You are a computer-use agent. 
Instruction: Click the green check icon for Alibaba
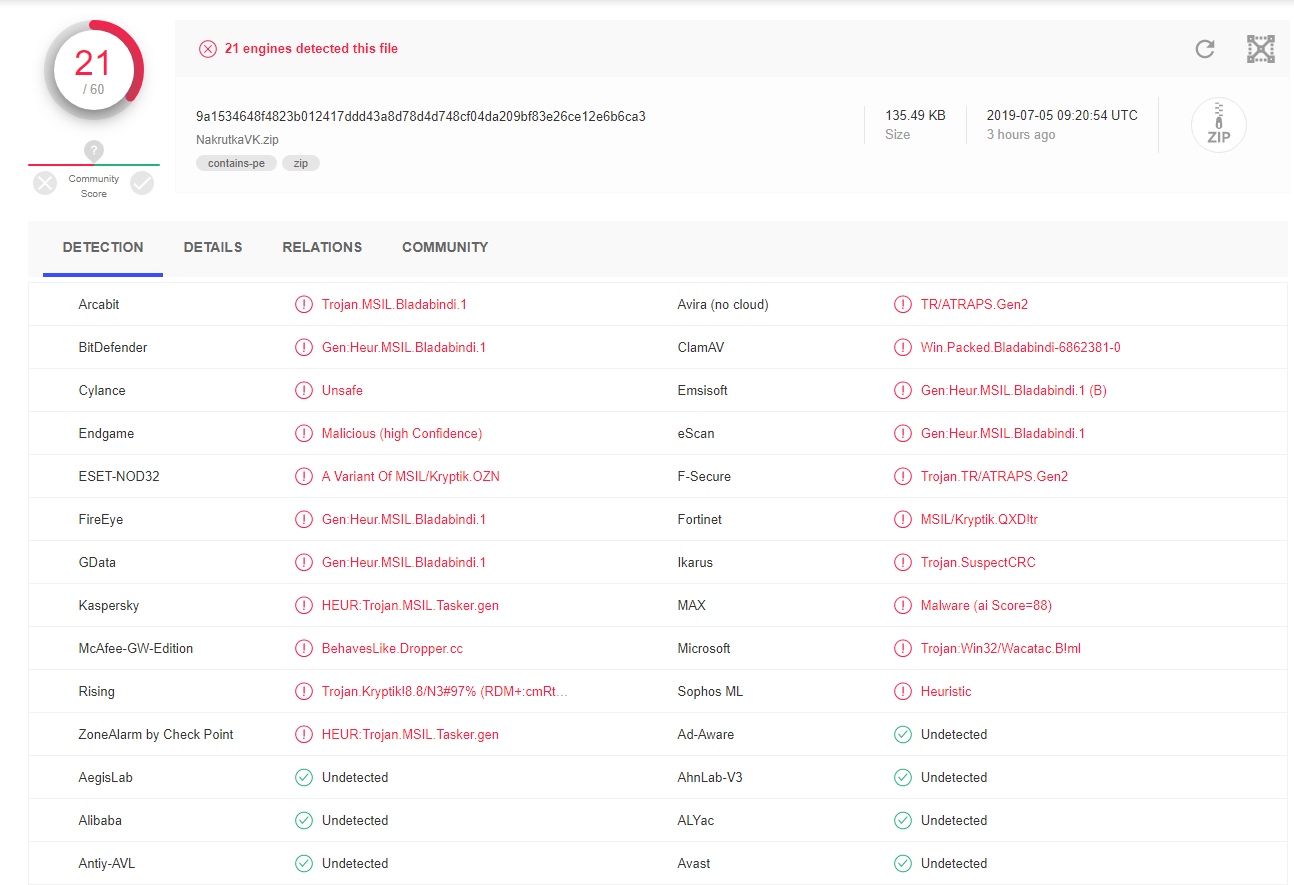coord(304,820)
